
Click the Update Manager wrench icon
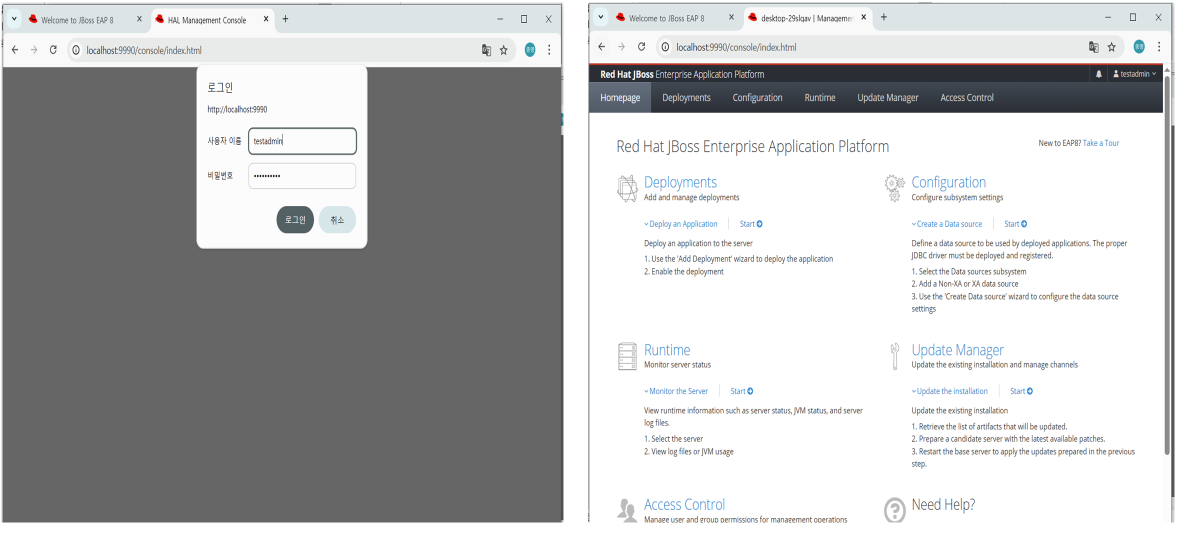coord(895,356)
